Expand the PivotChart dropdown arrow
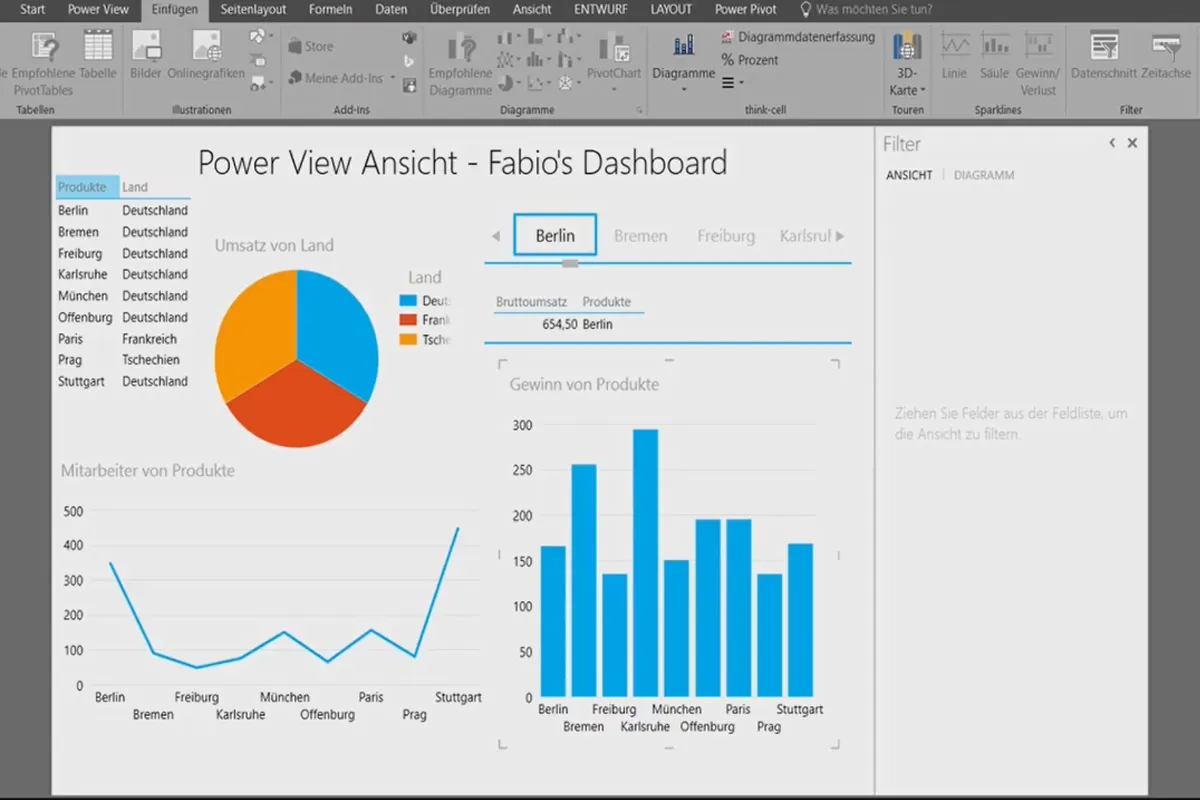Viewport: 1200px width, 800px height. pyautogui.click(x=613, y=89)
